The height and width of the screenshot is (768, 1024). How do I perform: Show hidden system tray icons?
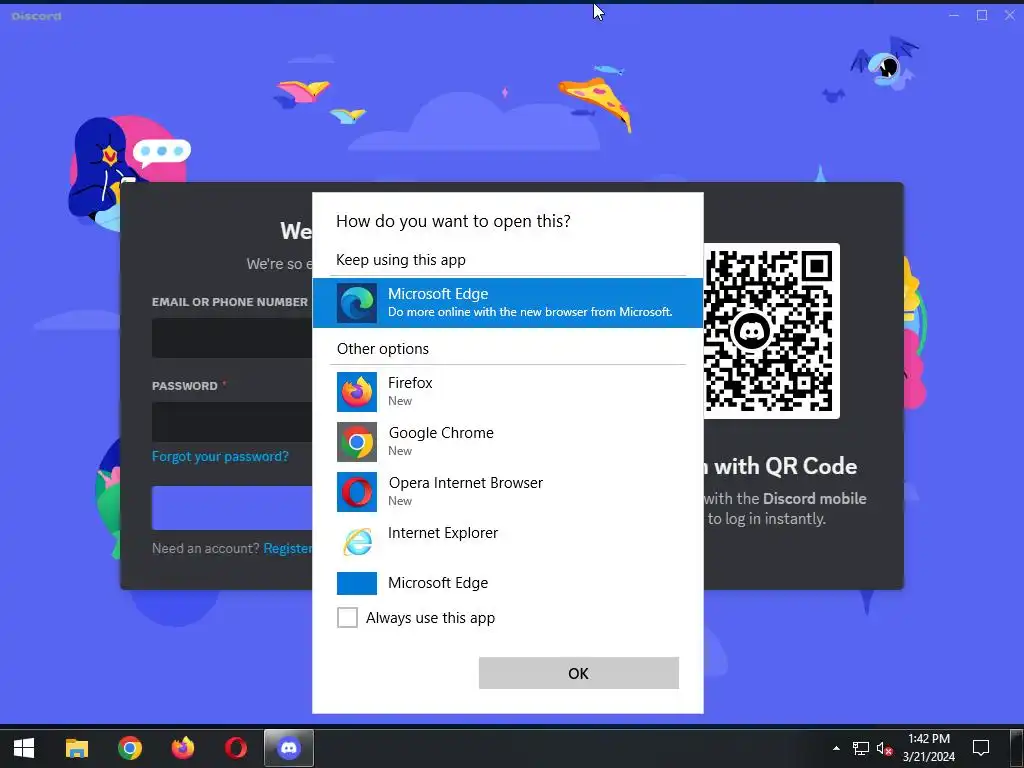(836, 748)
